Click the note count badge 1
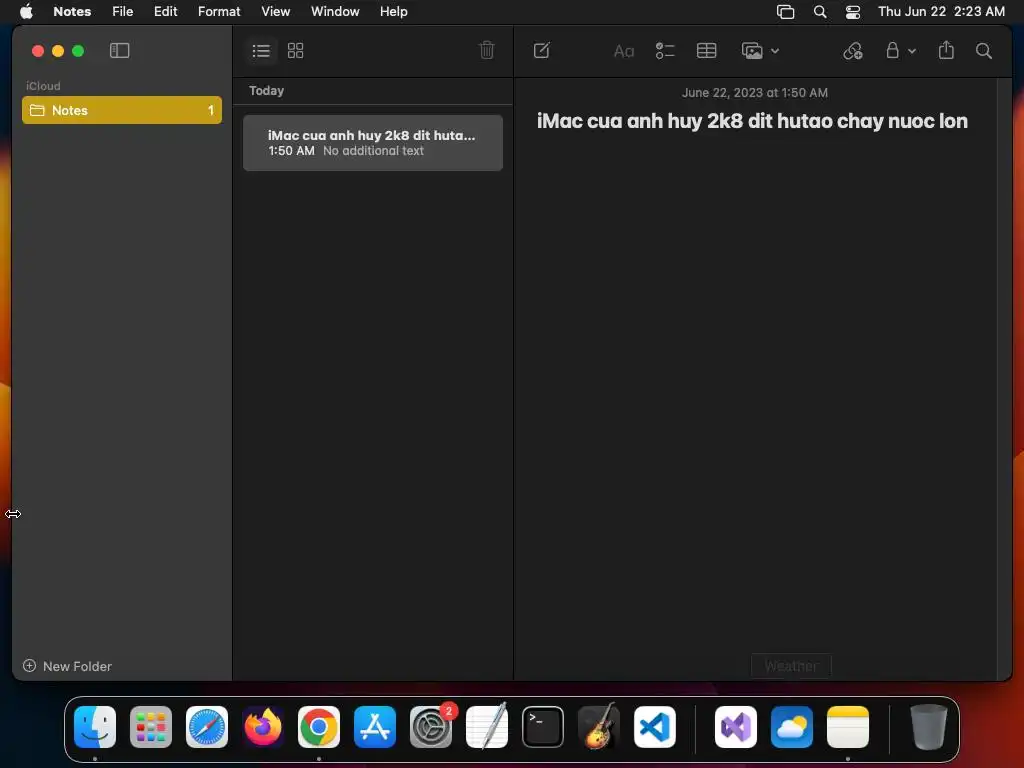This screenshot has width=1024, height=768. tap(211, 110)
